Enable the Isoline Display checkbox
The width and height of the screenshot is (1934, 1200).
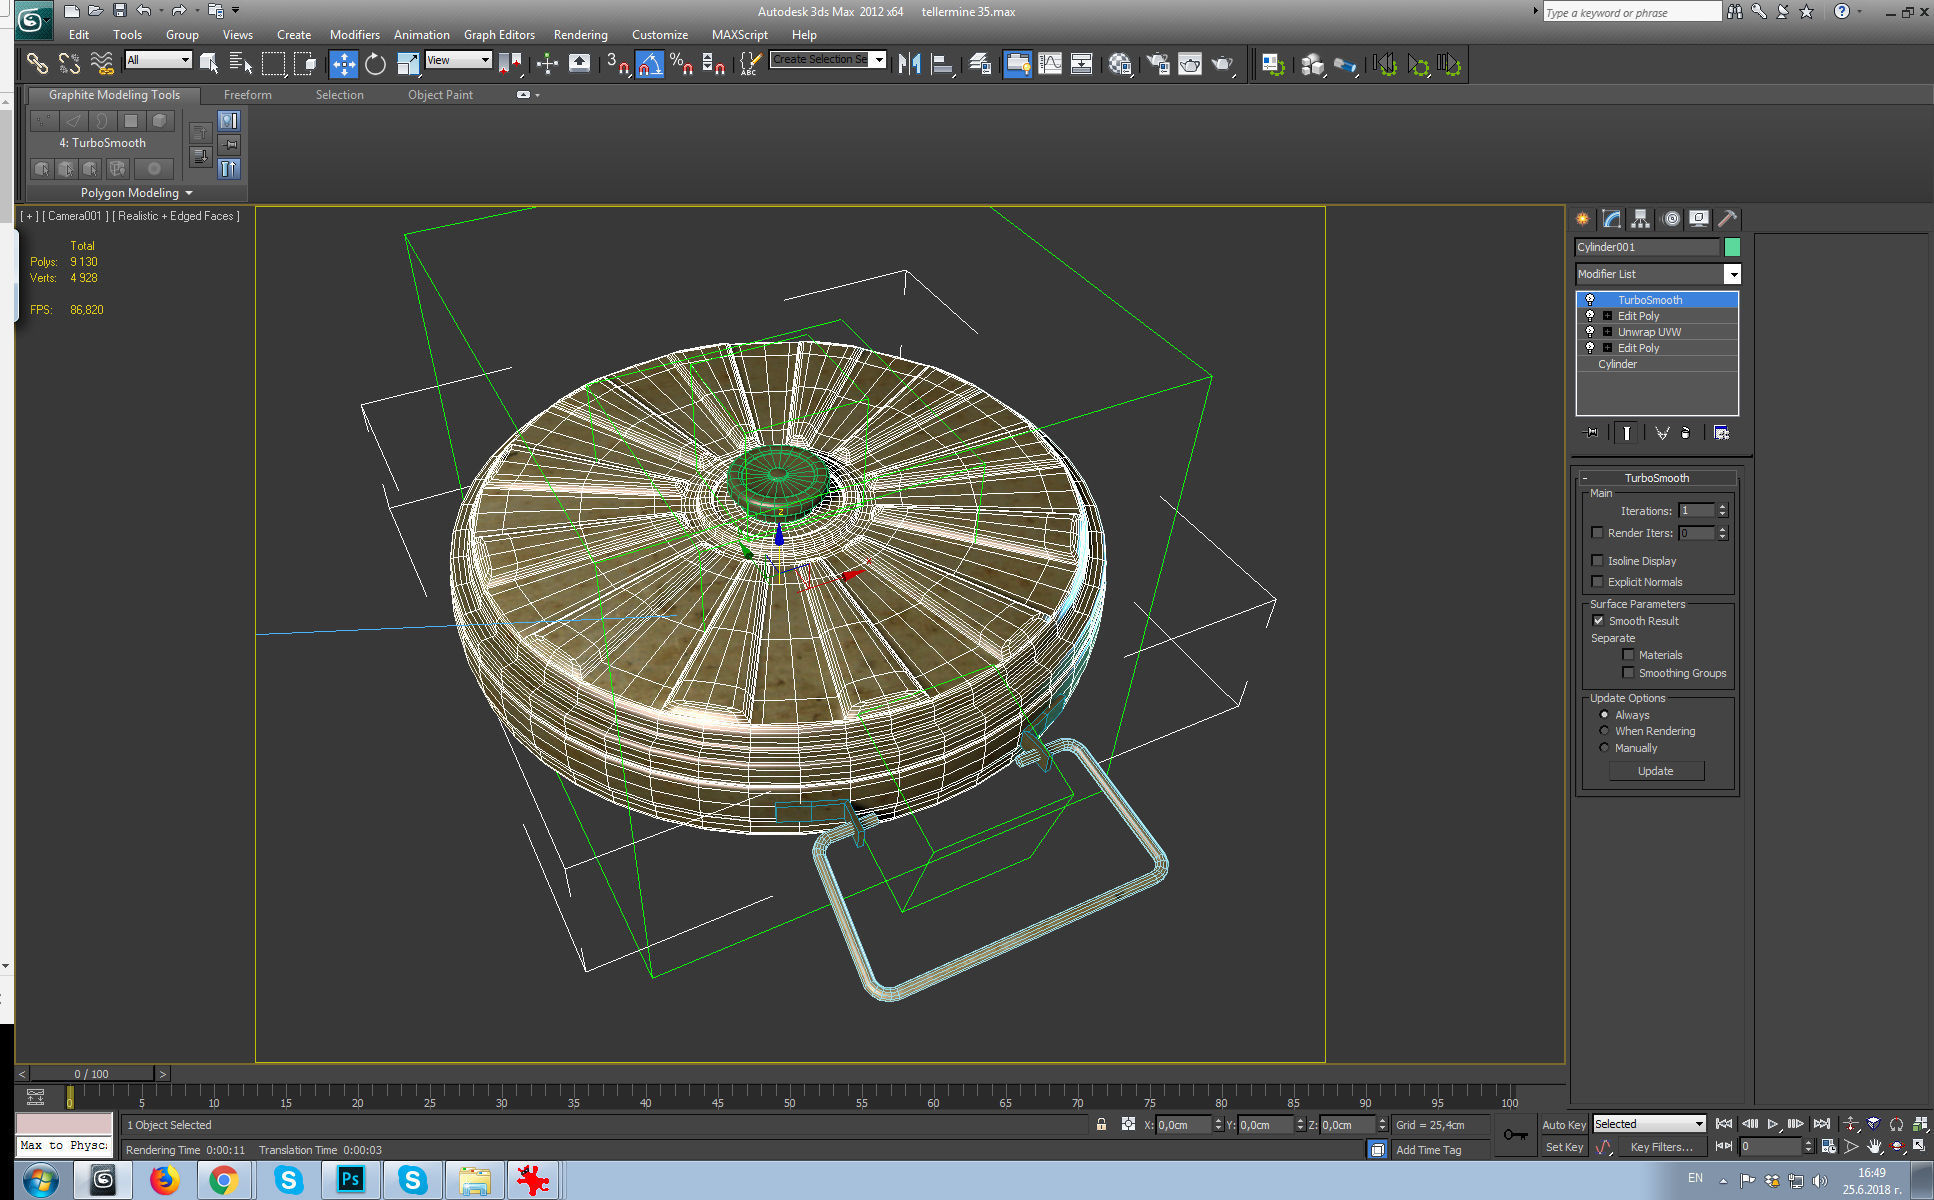pyautogui.click(x=1597, y=561)
